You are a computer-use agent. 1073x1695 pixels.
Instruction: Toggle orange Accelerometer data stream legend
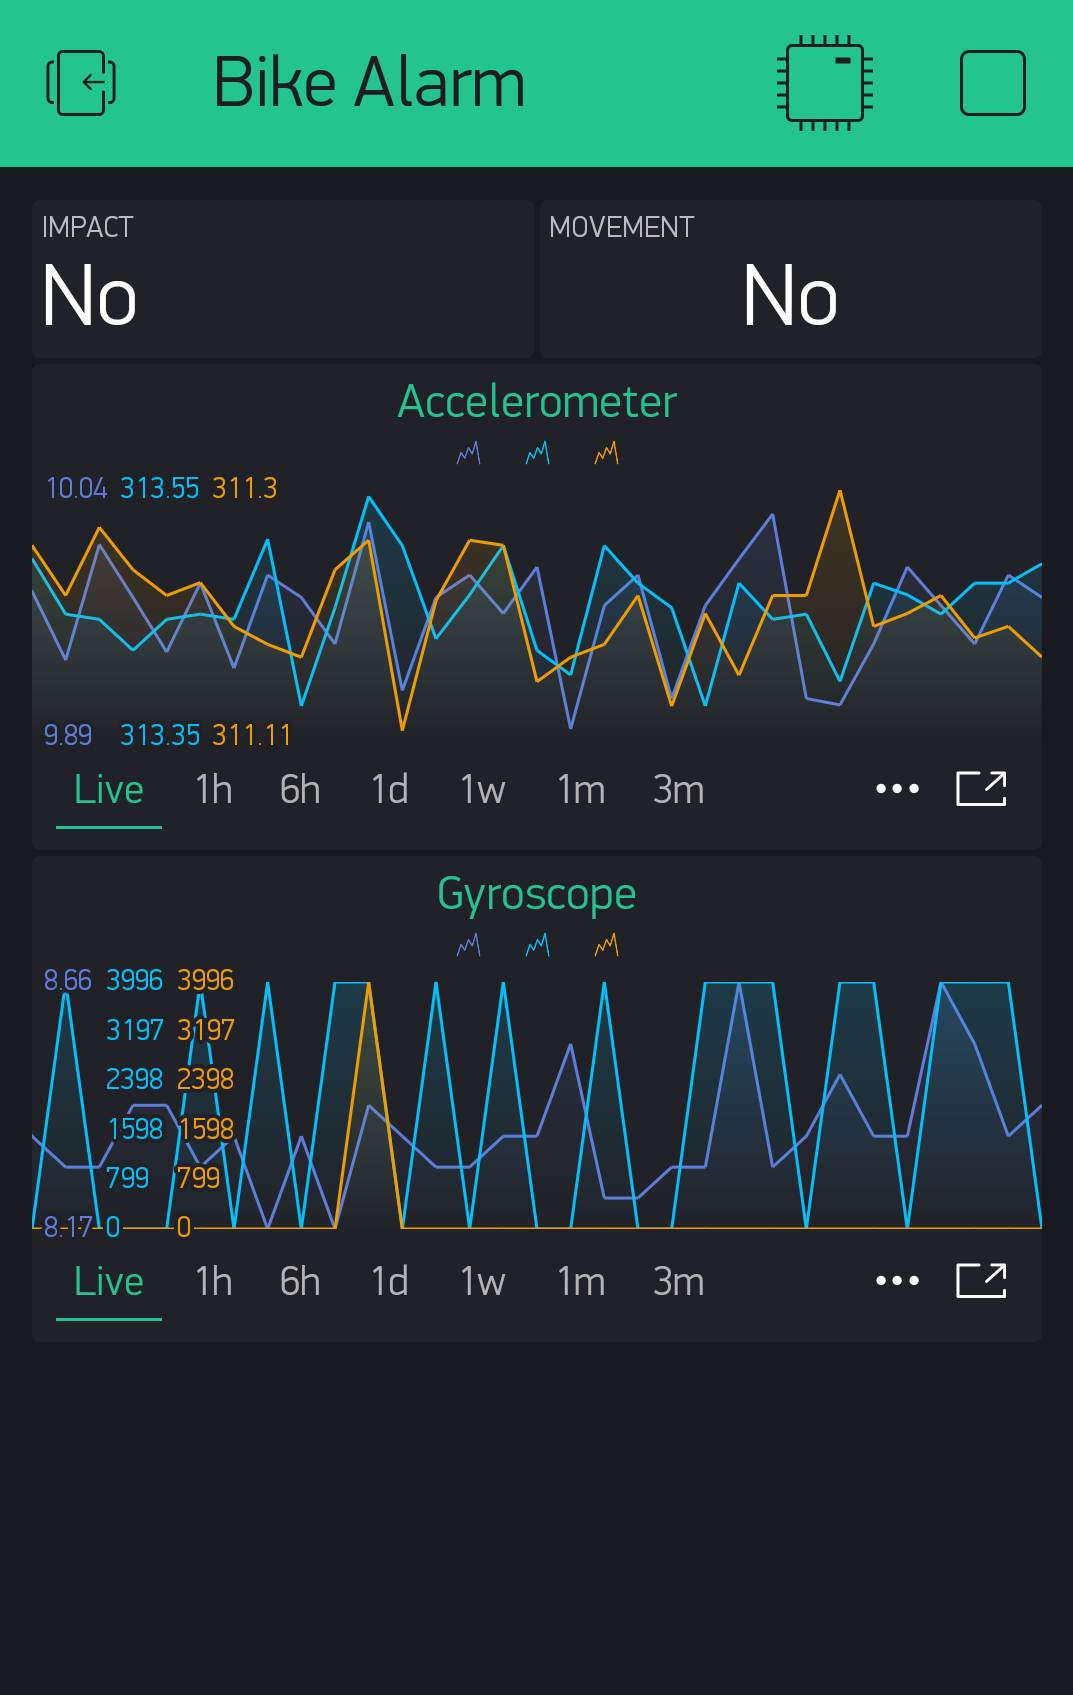[607, 453]
